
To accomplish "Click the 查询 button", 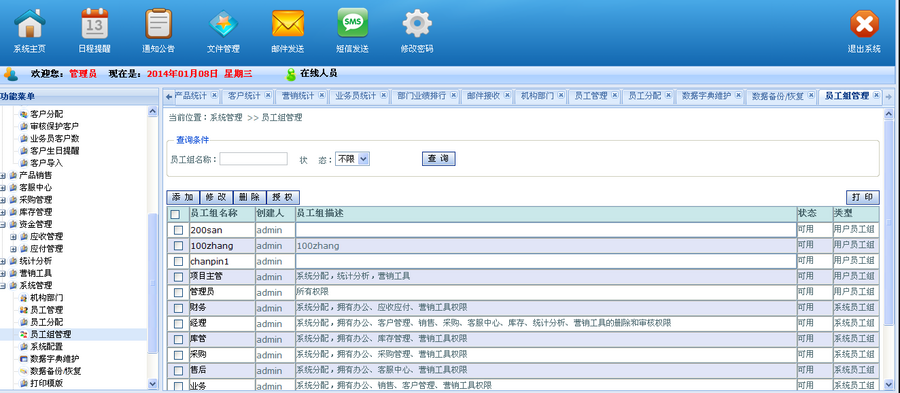I will (439, 159).
